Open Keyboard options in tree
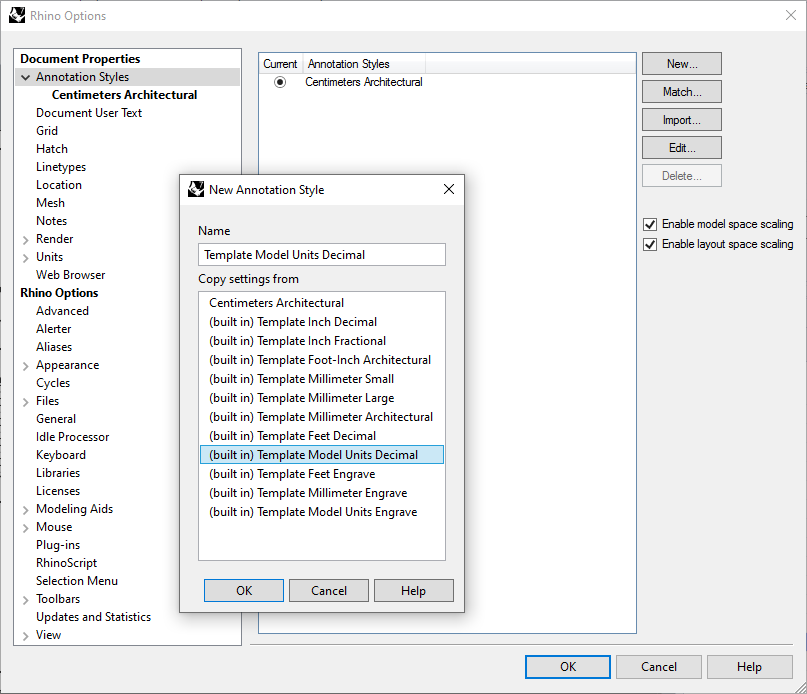Image resolution: width=807 pixels, height=694 pixels. (61, 455)
